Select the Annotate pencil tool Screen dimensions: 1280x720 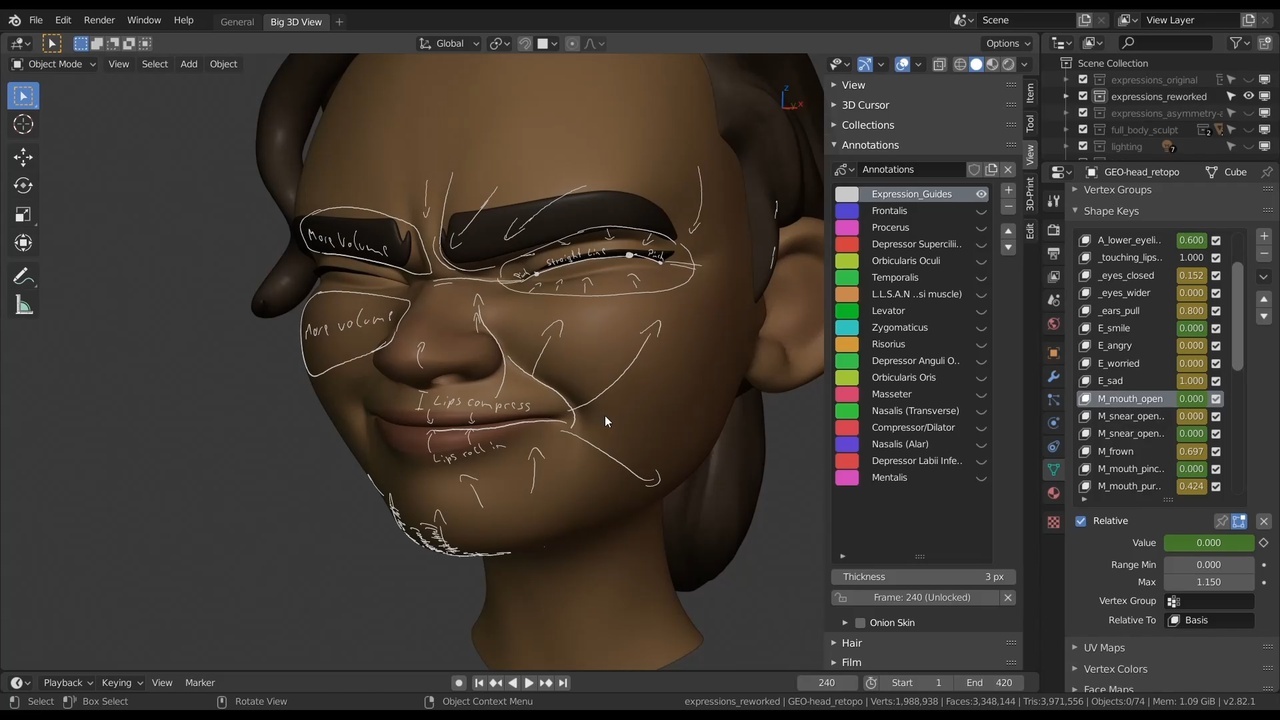point(24,277)
